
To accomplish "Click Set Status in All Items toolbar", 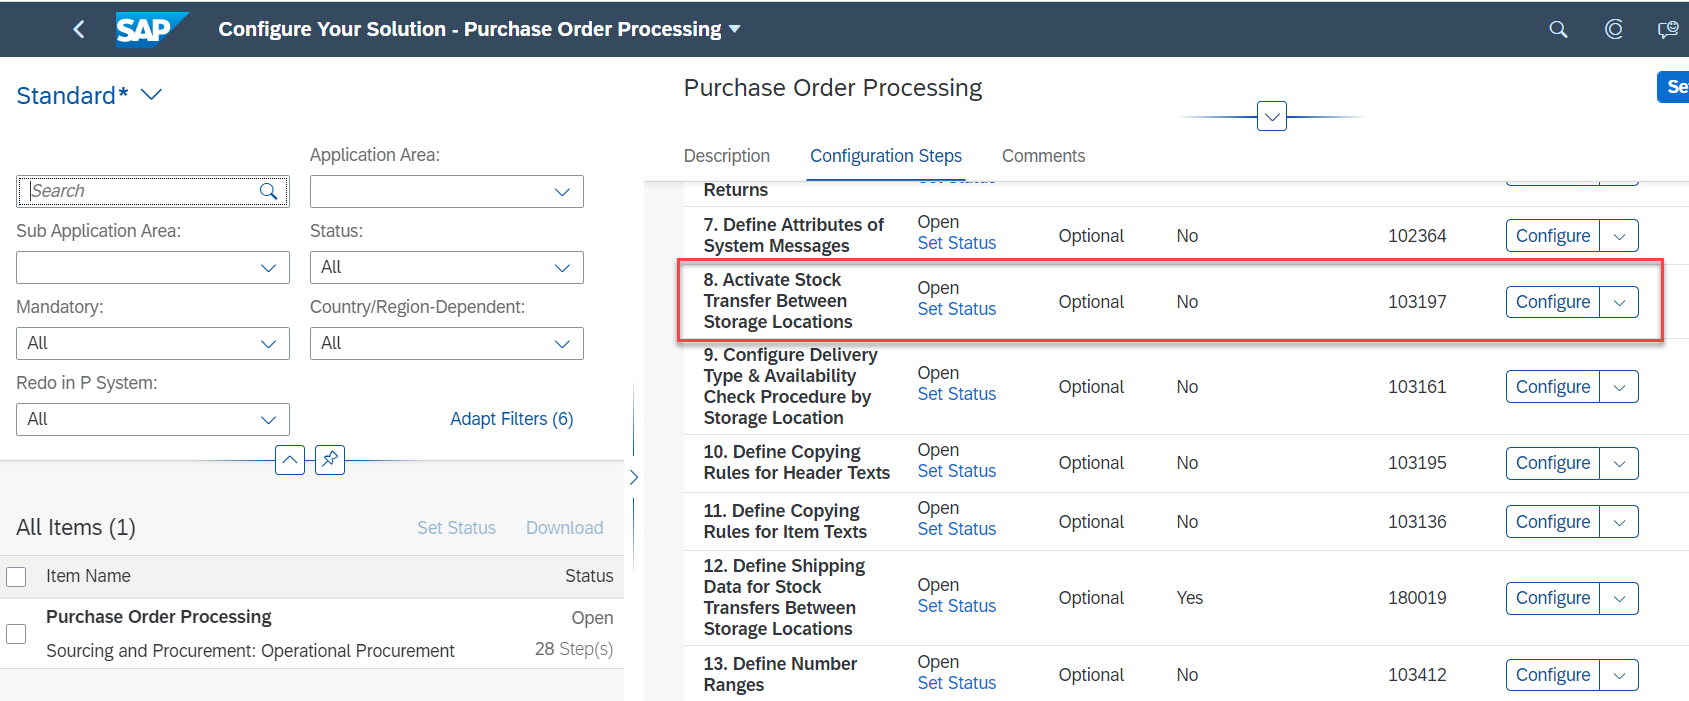I will 456,528.
